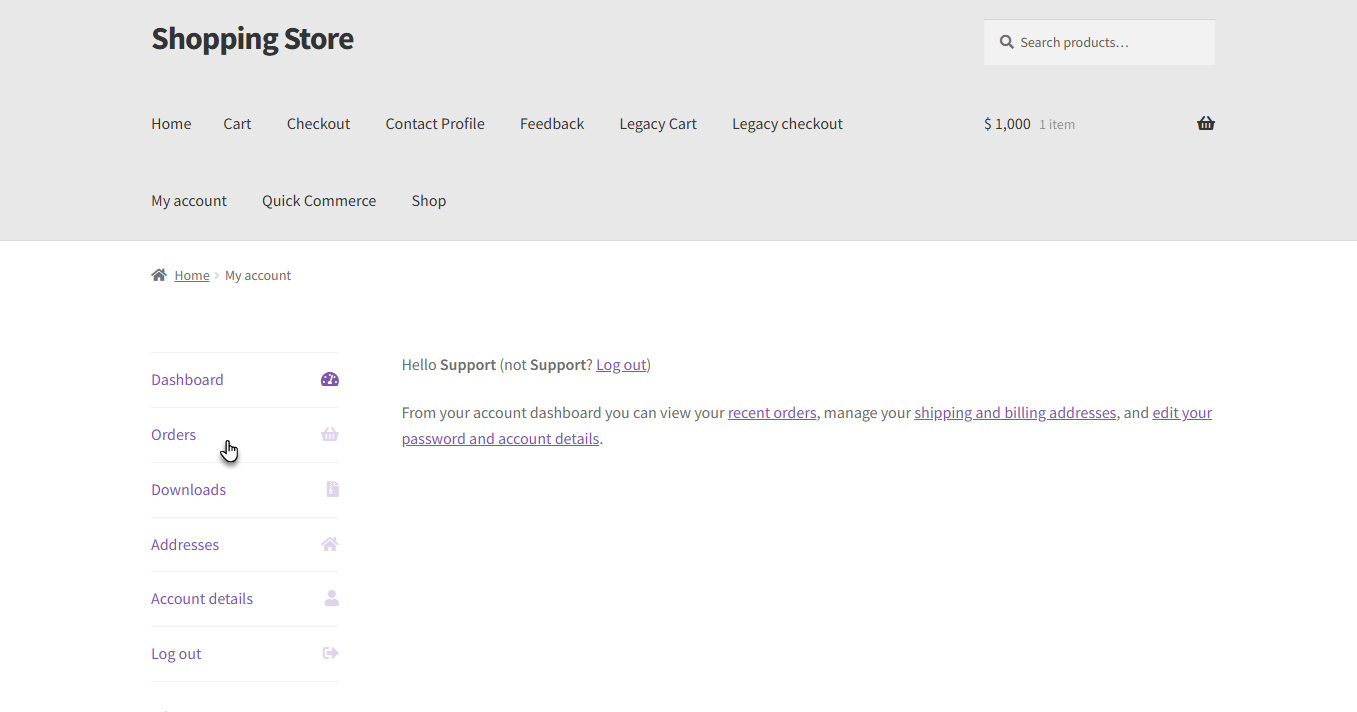1357x712 pixels.
Task: Click the Shopping Store site title
Action: click(x=252, y=39)
